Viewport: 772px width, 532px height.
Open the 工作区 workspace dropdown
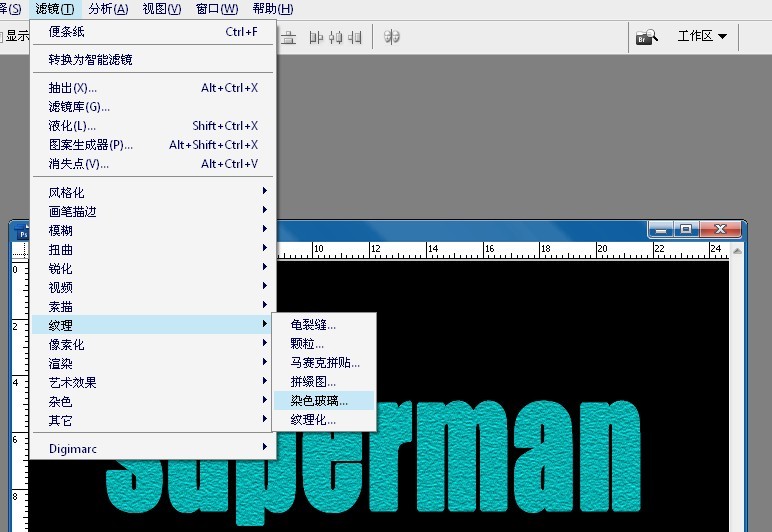coord(702,36)
